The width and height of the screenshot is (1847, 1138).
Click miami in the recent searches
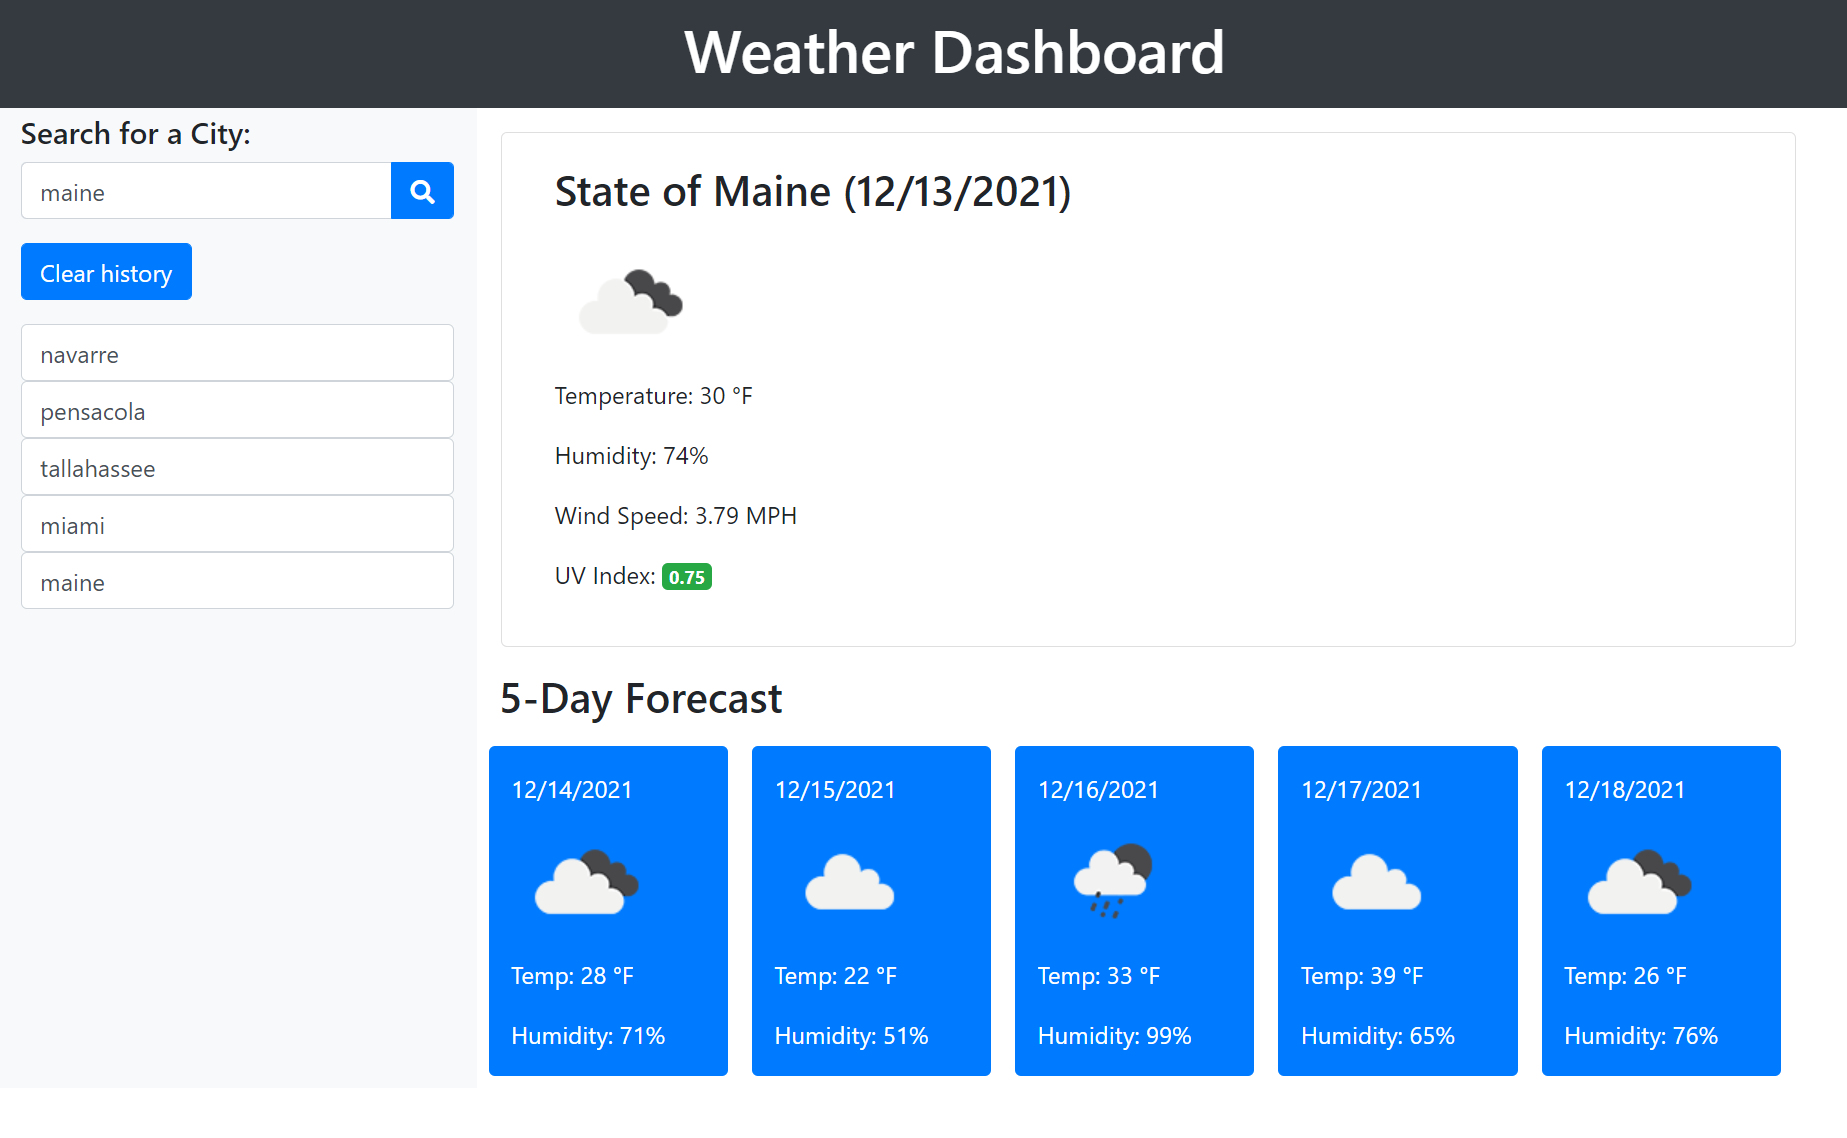237,524
